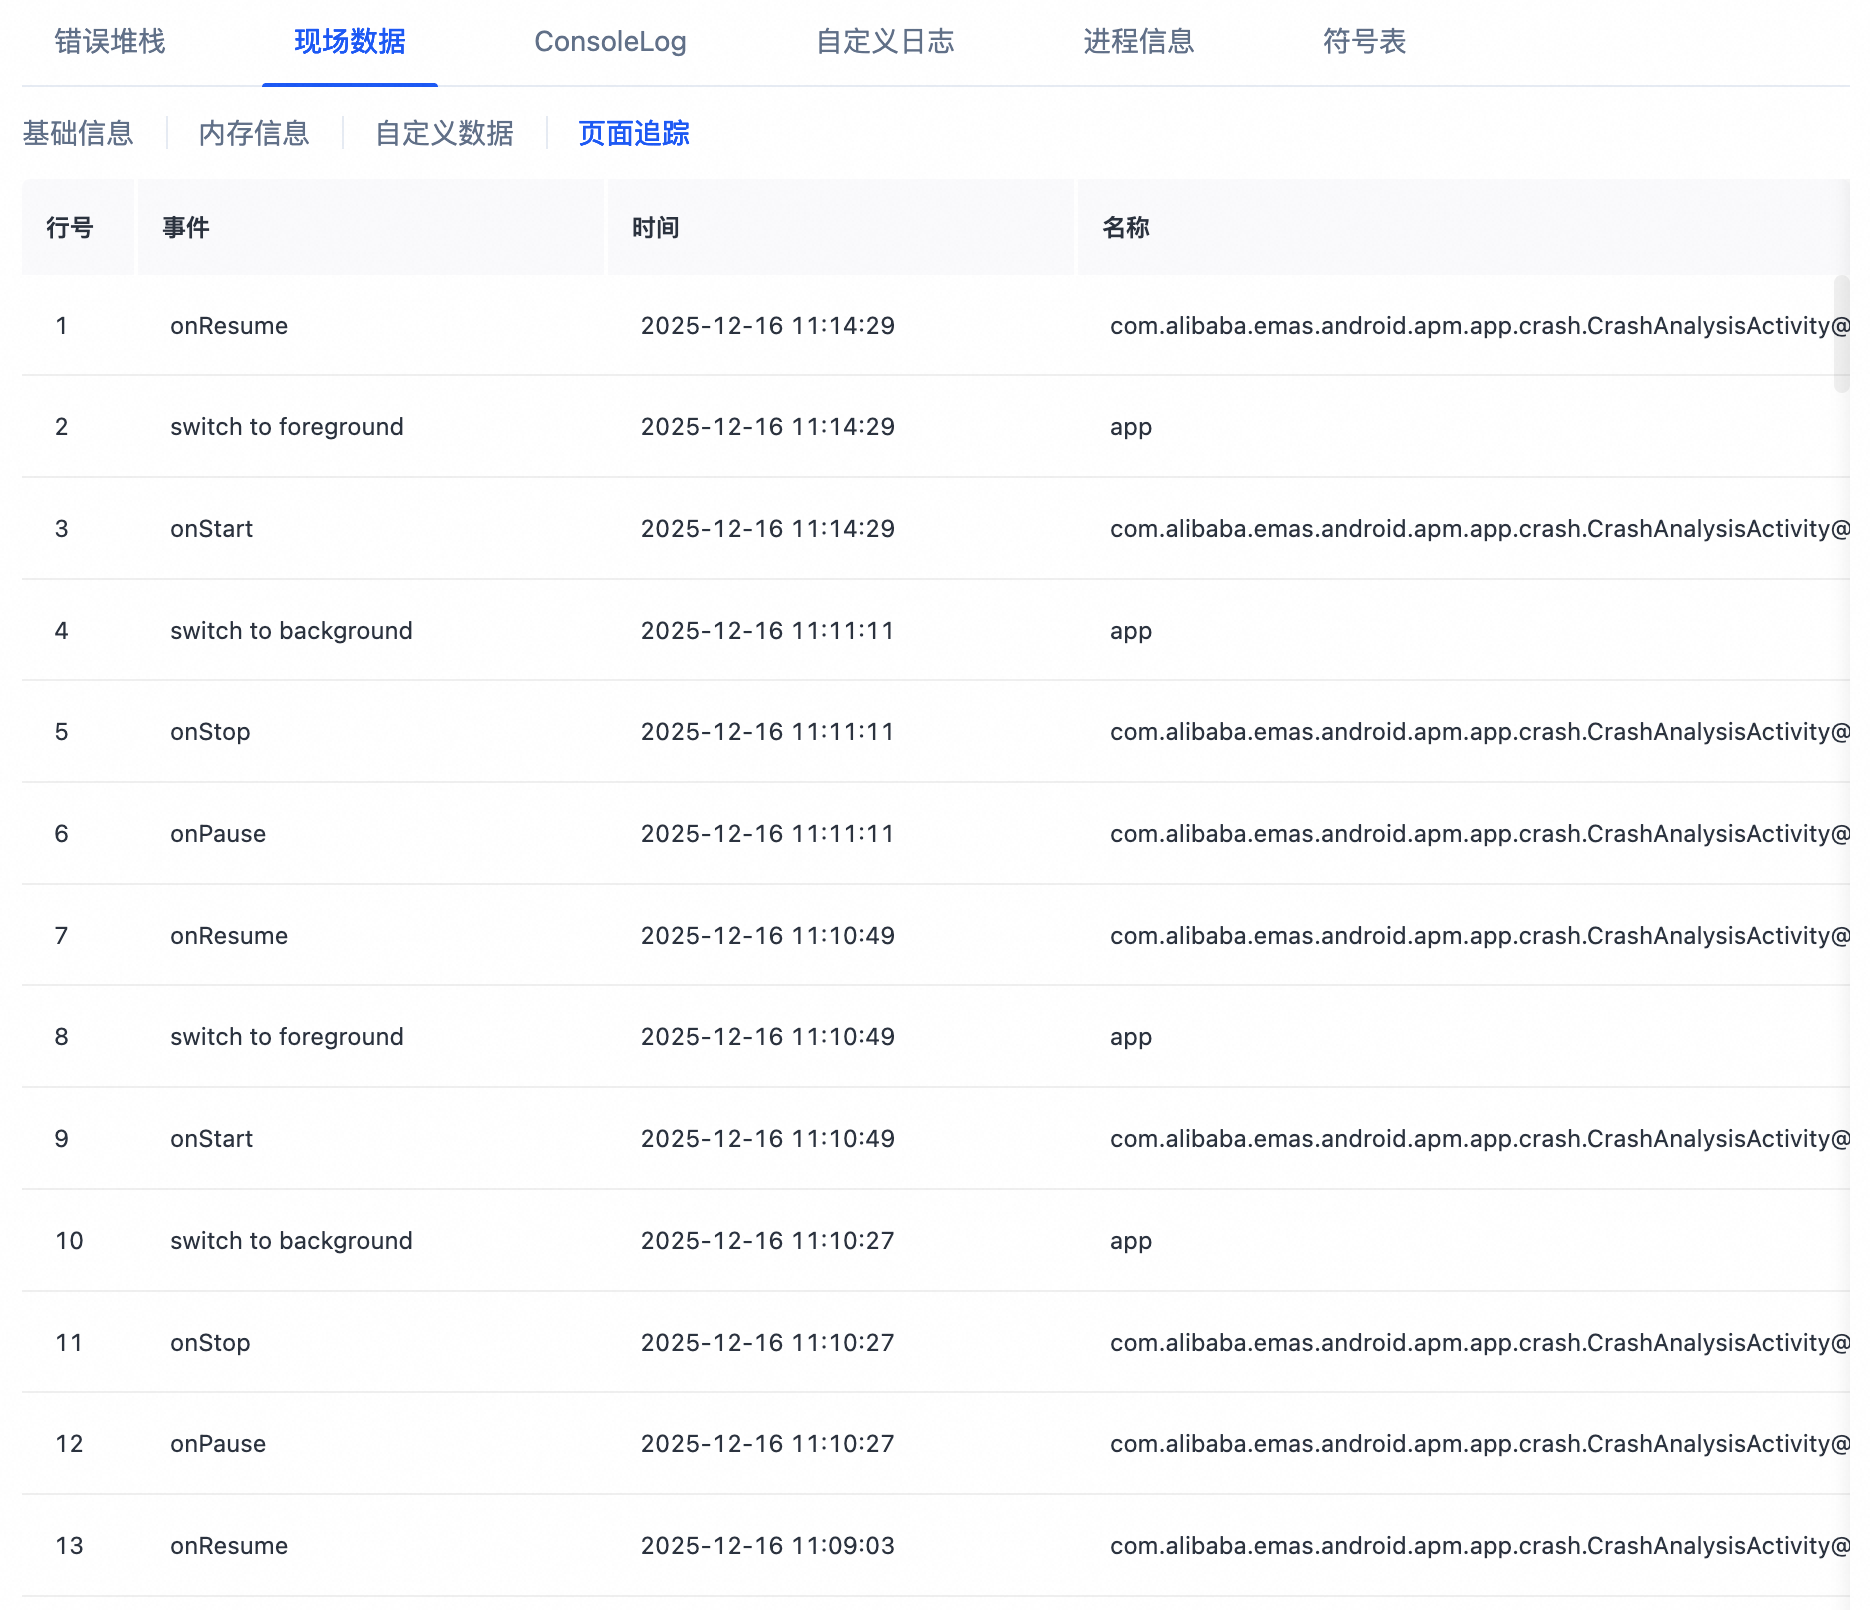Select the onPause event in row 12
1870x1610 pixels.
pos(218,1444)
